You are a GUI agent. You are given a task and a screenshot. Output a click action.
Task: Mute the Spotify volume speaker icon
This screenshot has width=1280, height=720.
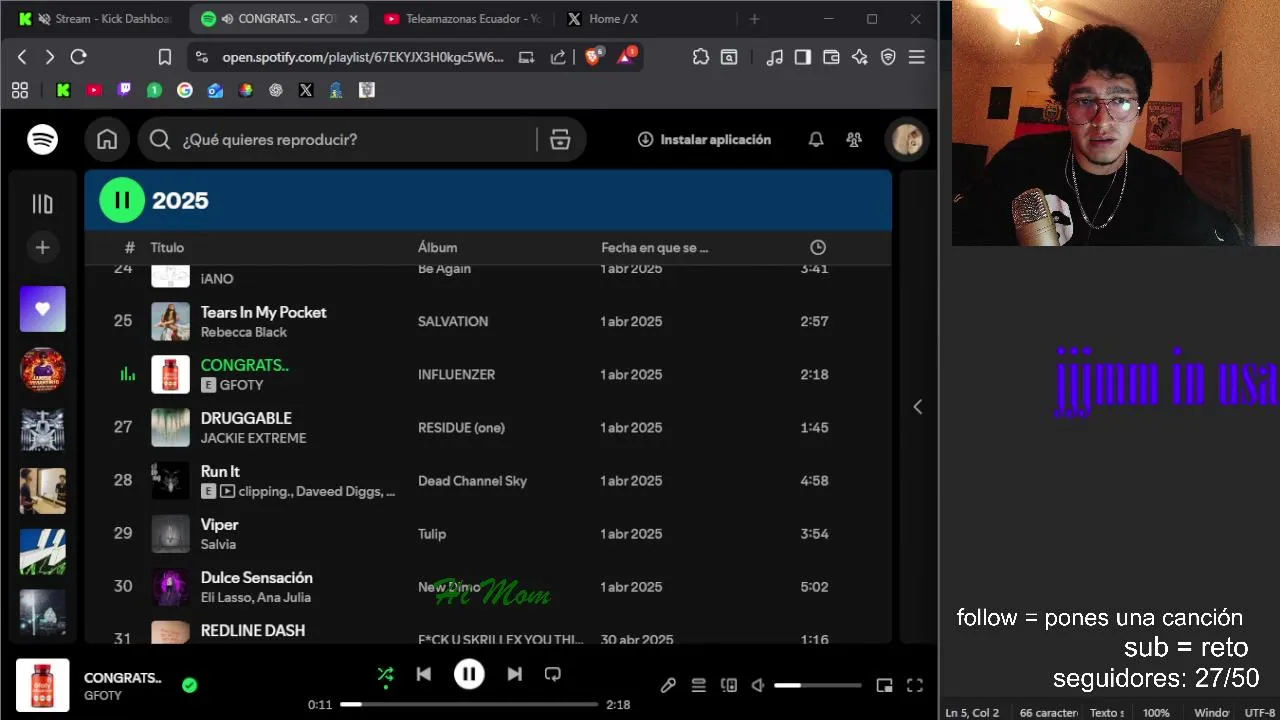pyautogui.click(x=758, y=685)
